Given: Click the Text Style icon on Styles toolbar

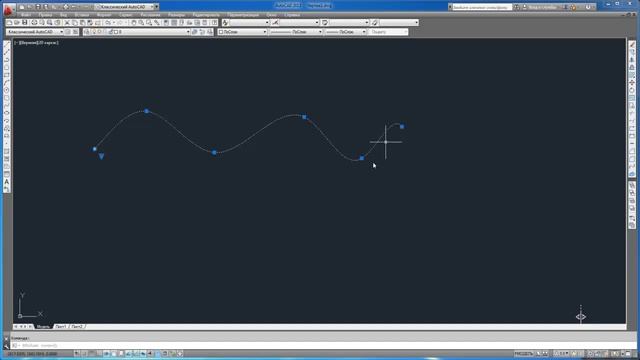Looking at the screenshot, I should pyautogui.click(x=225, y=22).
